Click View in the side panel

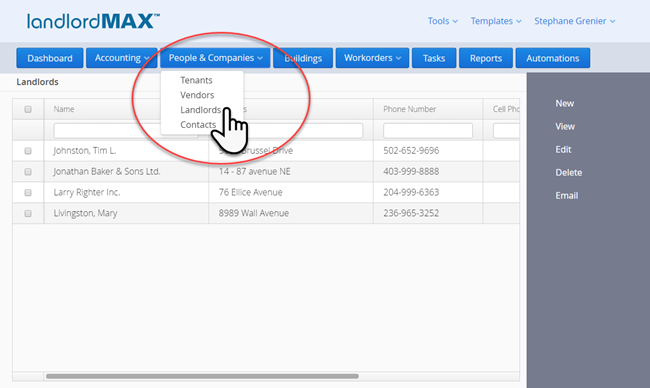click(x=565, y=126)
